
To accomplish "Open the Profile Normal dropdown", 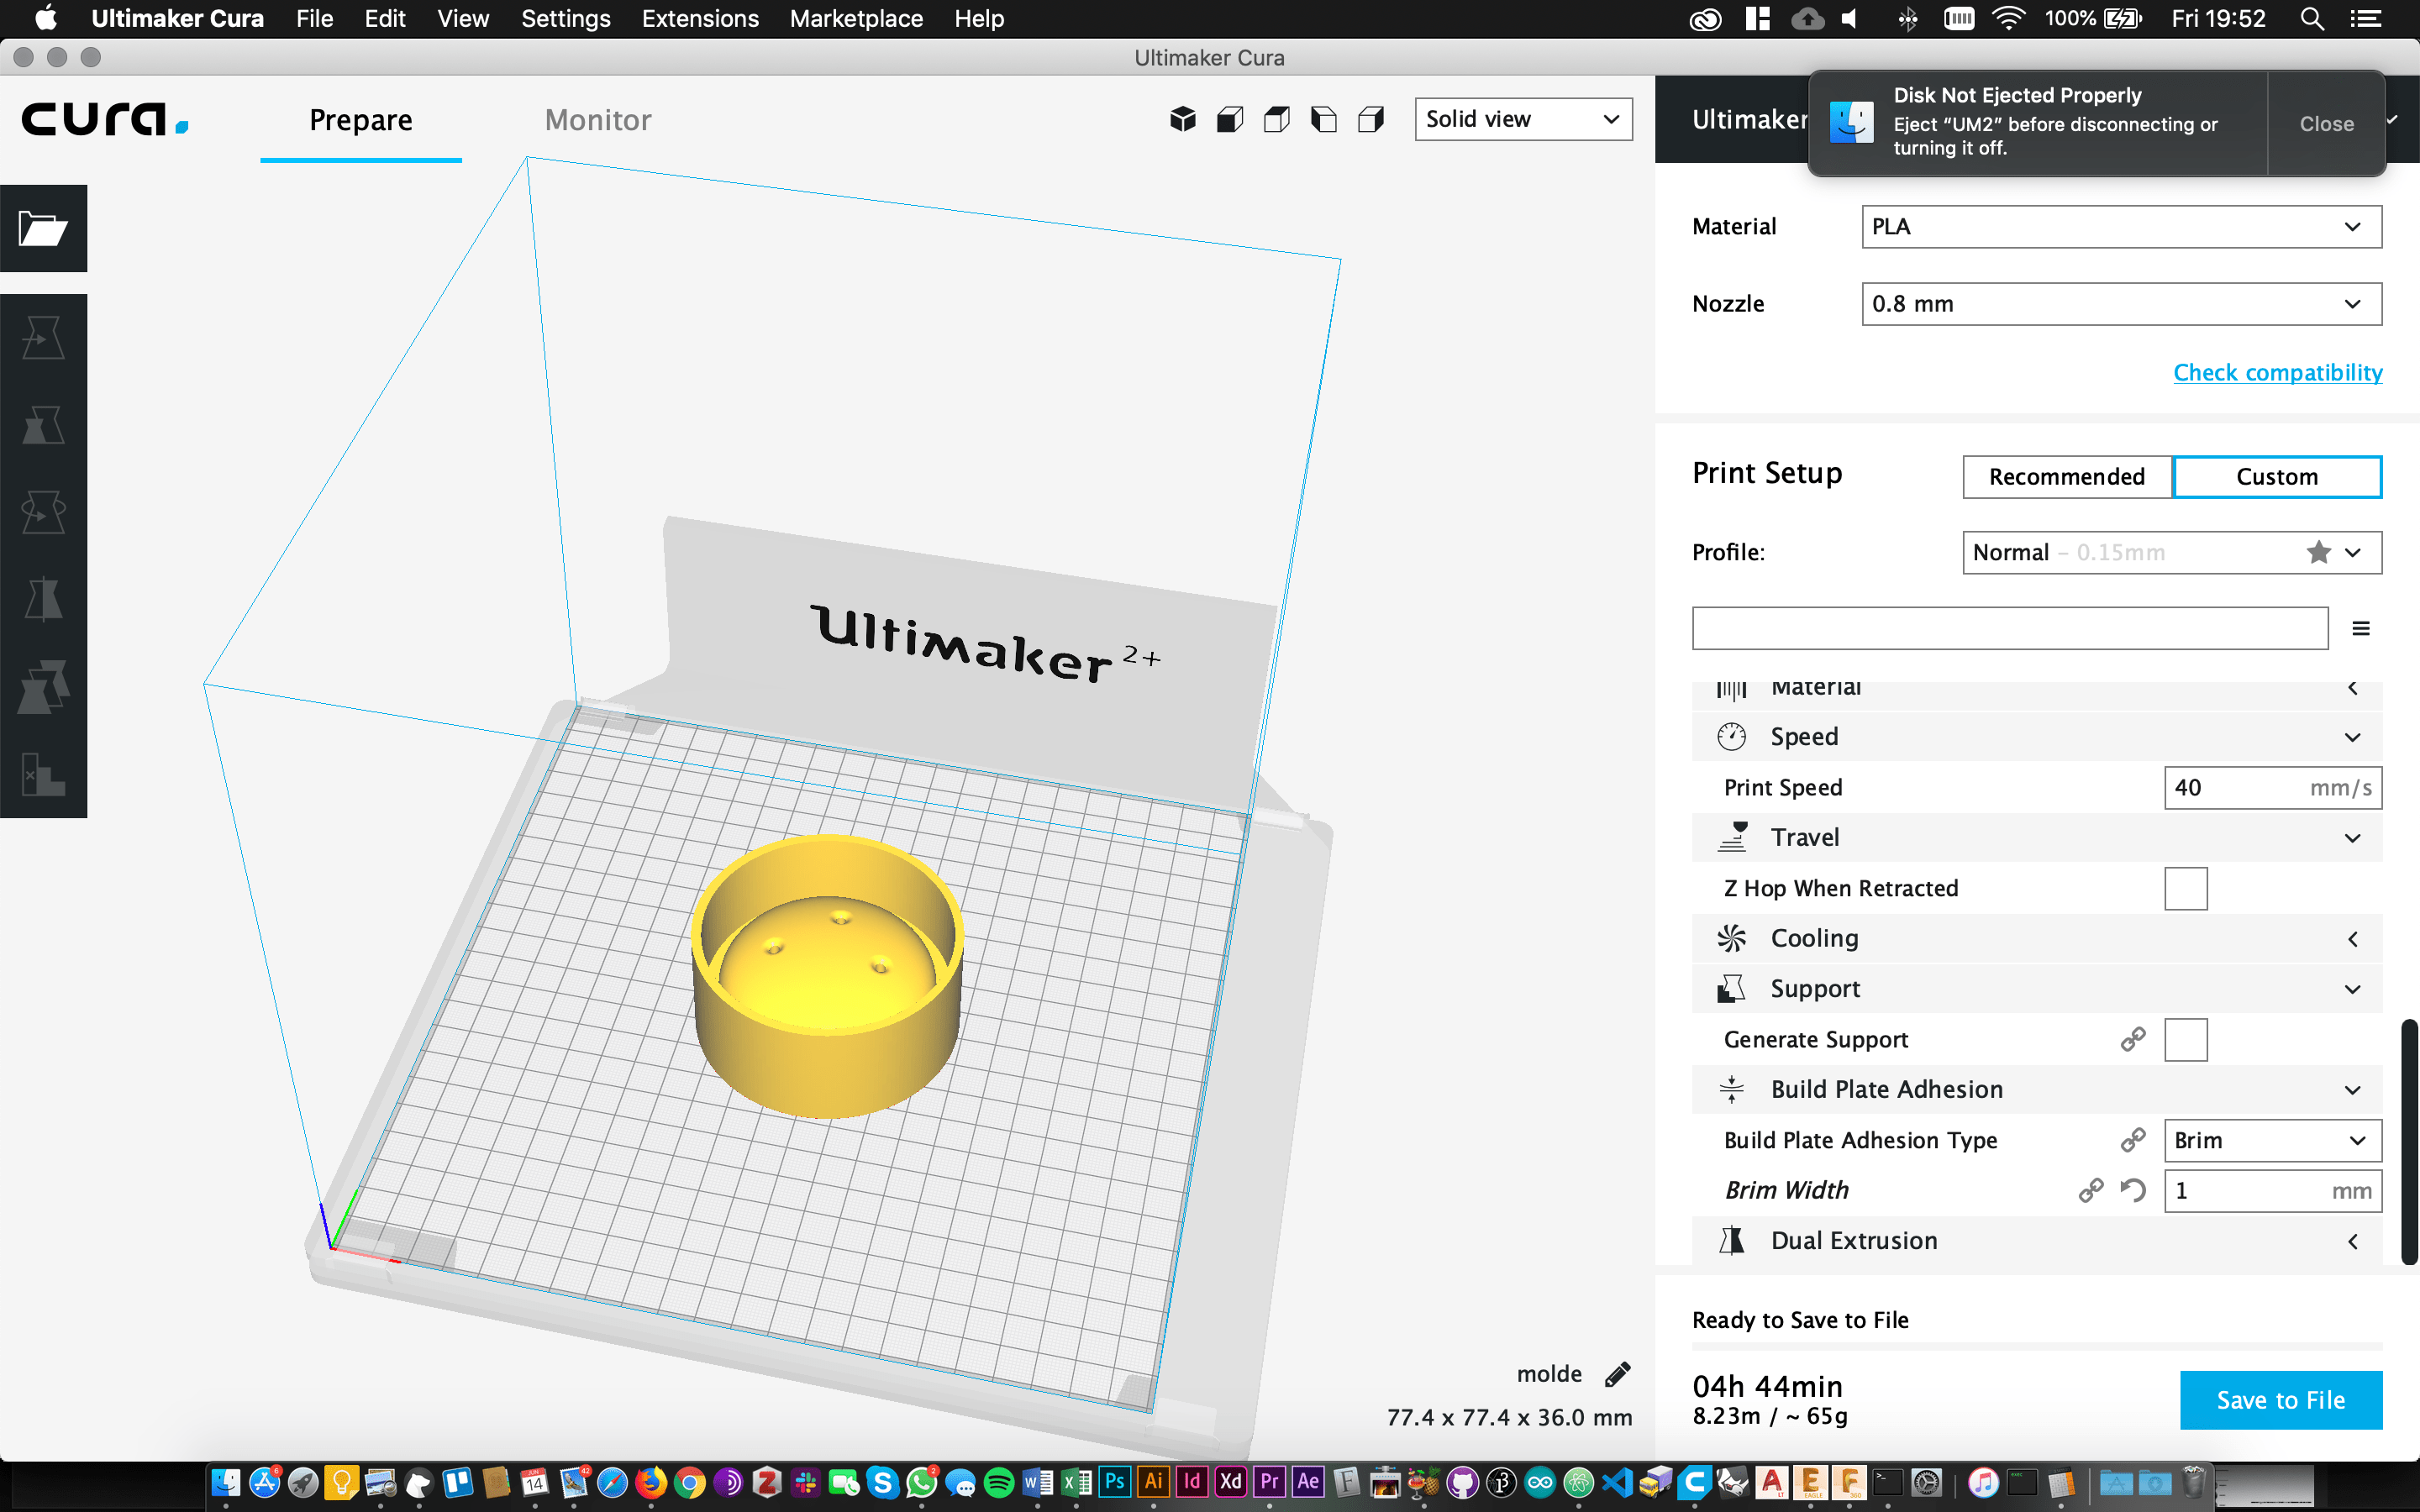I will (2172, 552).
